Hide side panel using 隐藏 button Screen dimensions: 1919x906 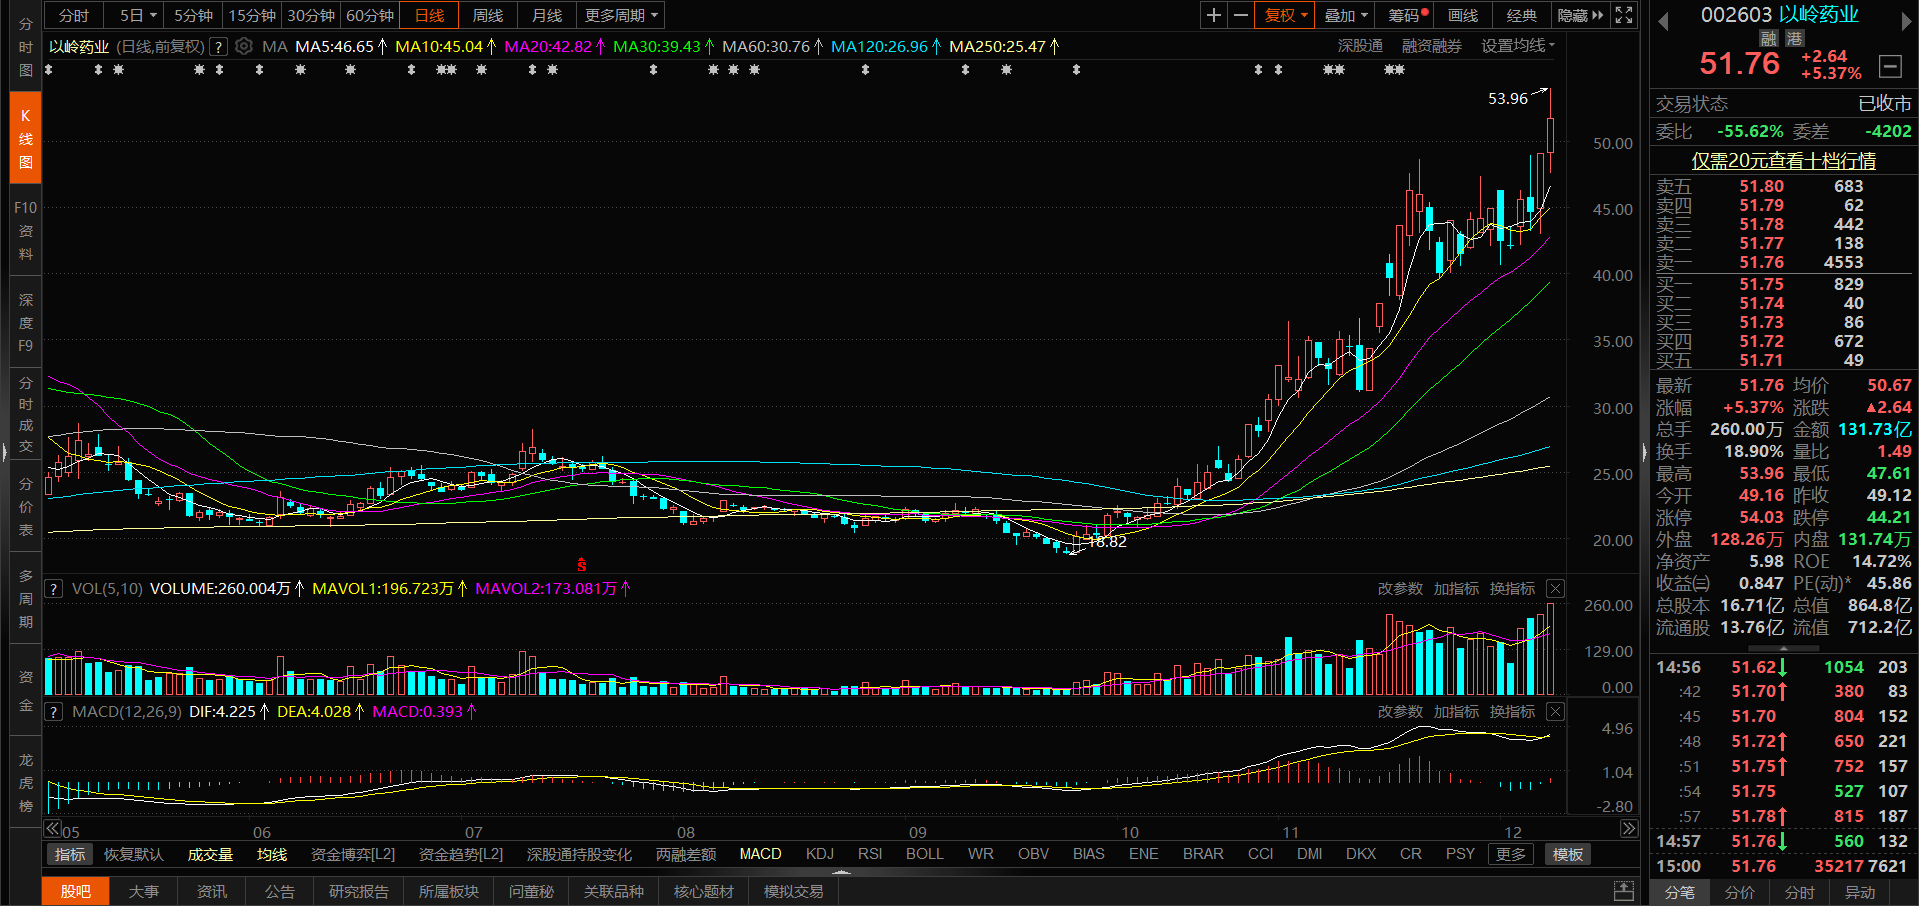(1579, 15)
